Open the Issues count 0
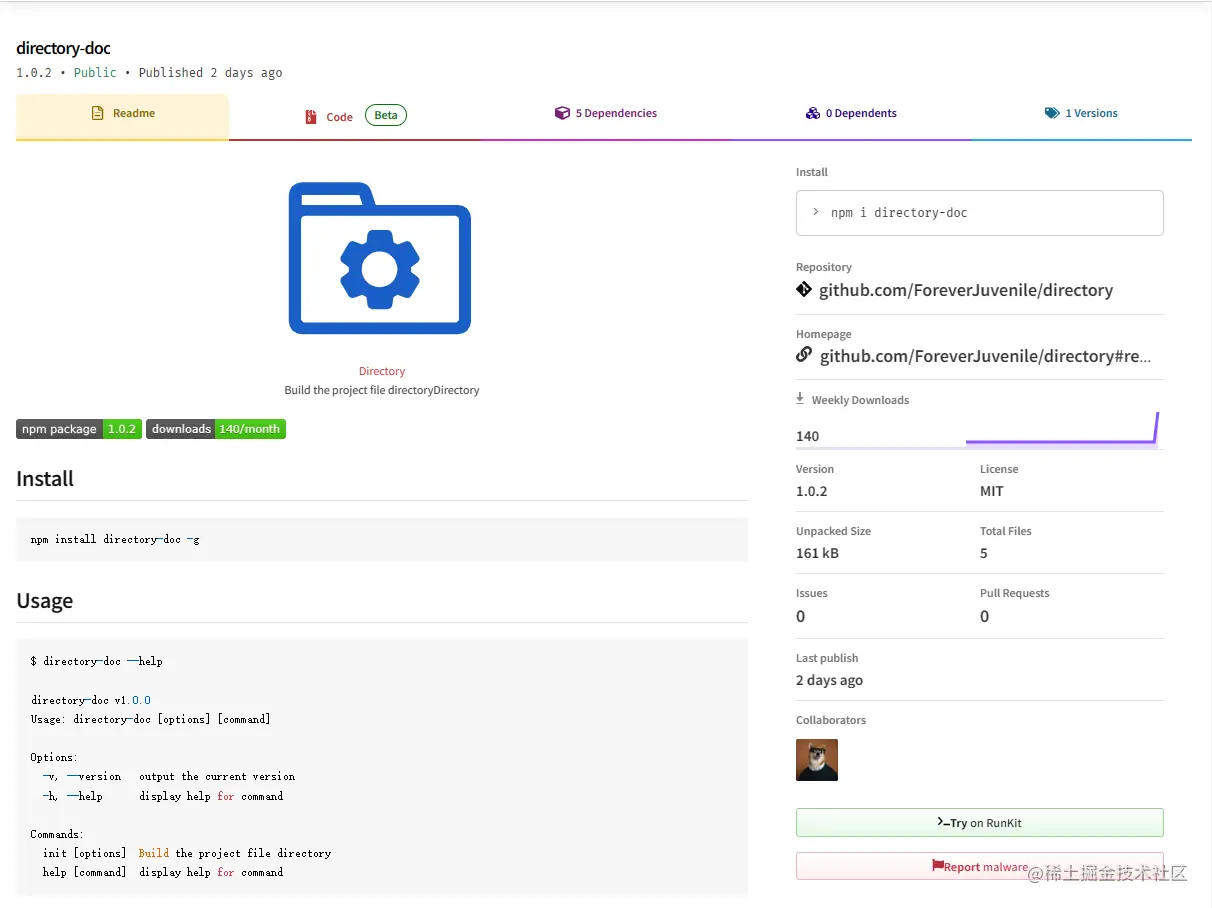Viewport: 1212px width, 908px height. 800,616
